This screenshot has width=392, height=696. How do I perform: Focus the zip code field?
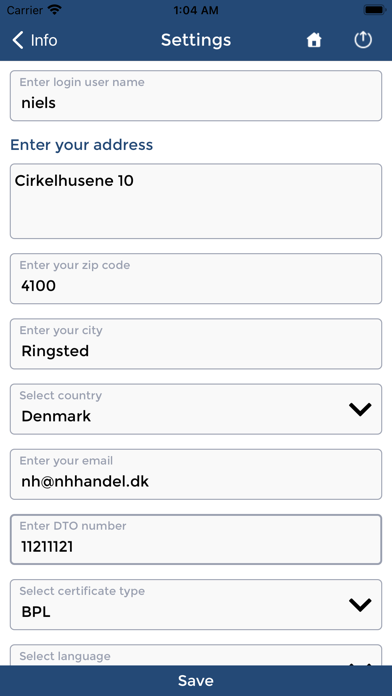click(x=196, y=279)
